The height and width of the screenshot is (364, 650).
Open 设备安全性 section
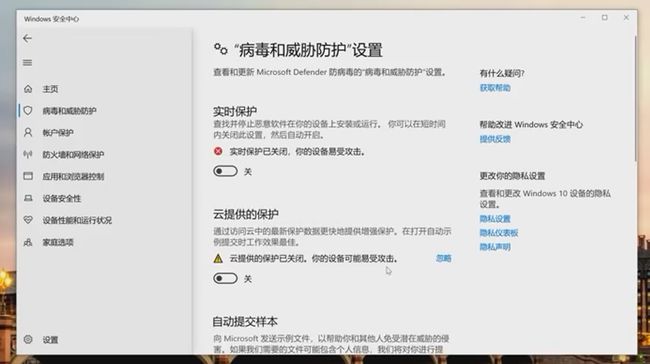click(x=62, y=199)
